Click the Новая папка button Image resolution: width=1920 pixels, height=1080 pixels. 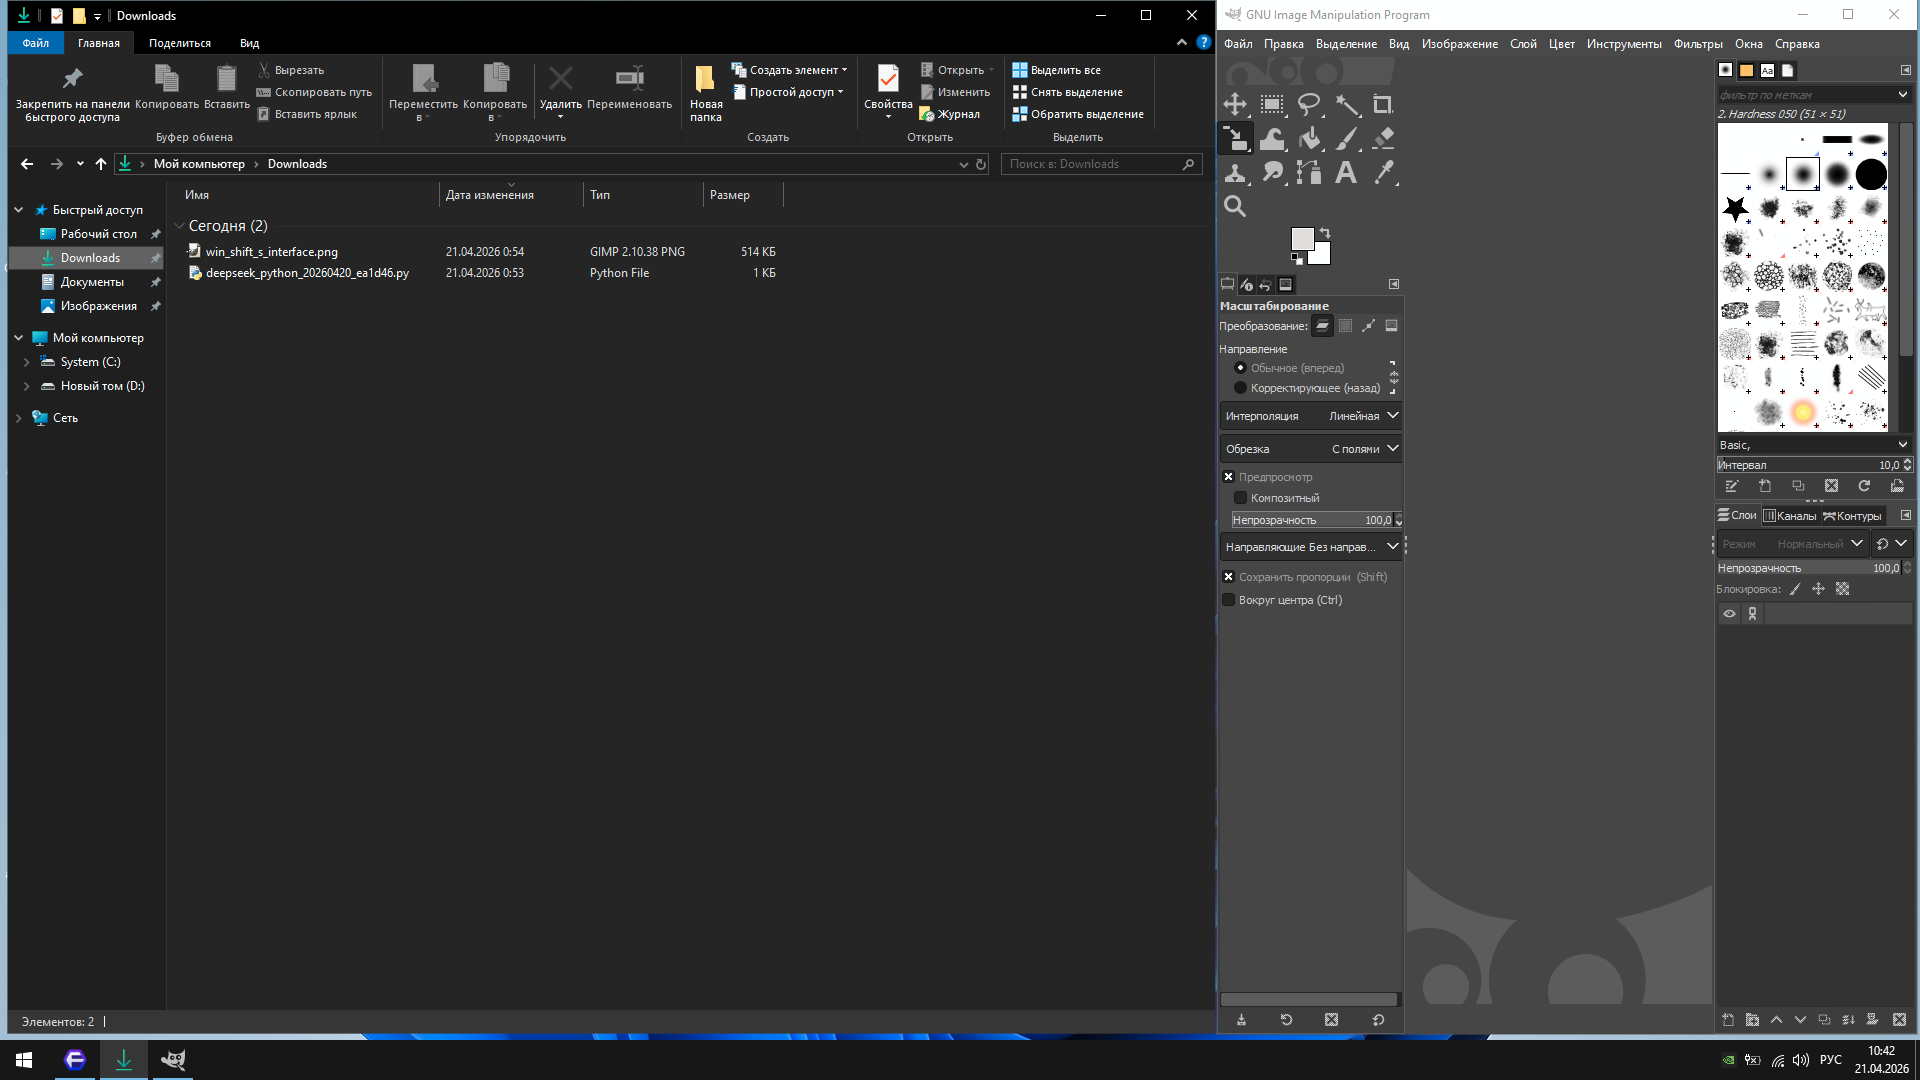[705, 92]
